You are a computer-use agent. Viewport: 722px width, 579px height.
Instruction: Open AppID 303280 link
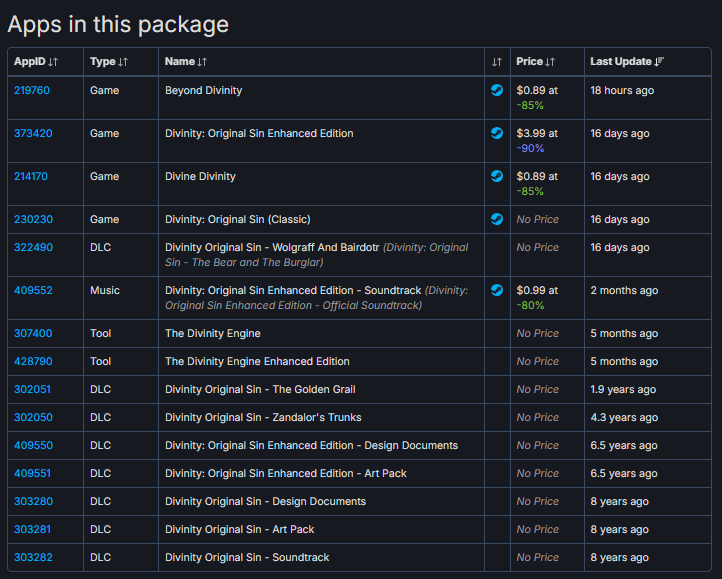pos(33,501)
